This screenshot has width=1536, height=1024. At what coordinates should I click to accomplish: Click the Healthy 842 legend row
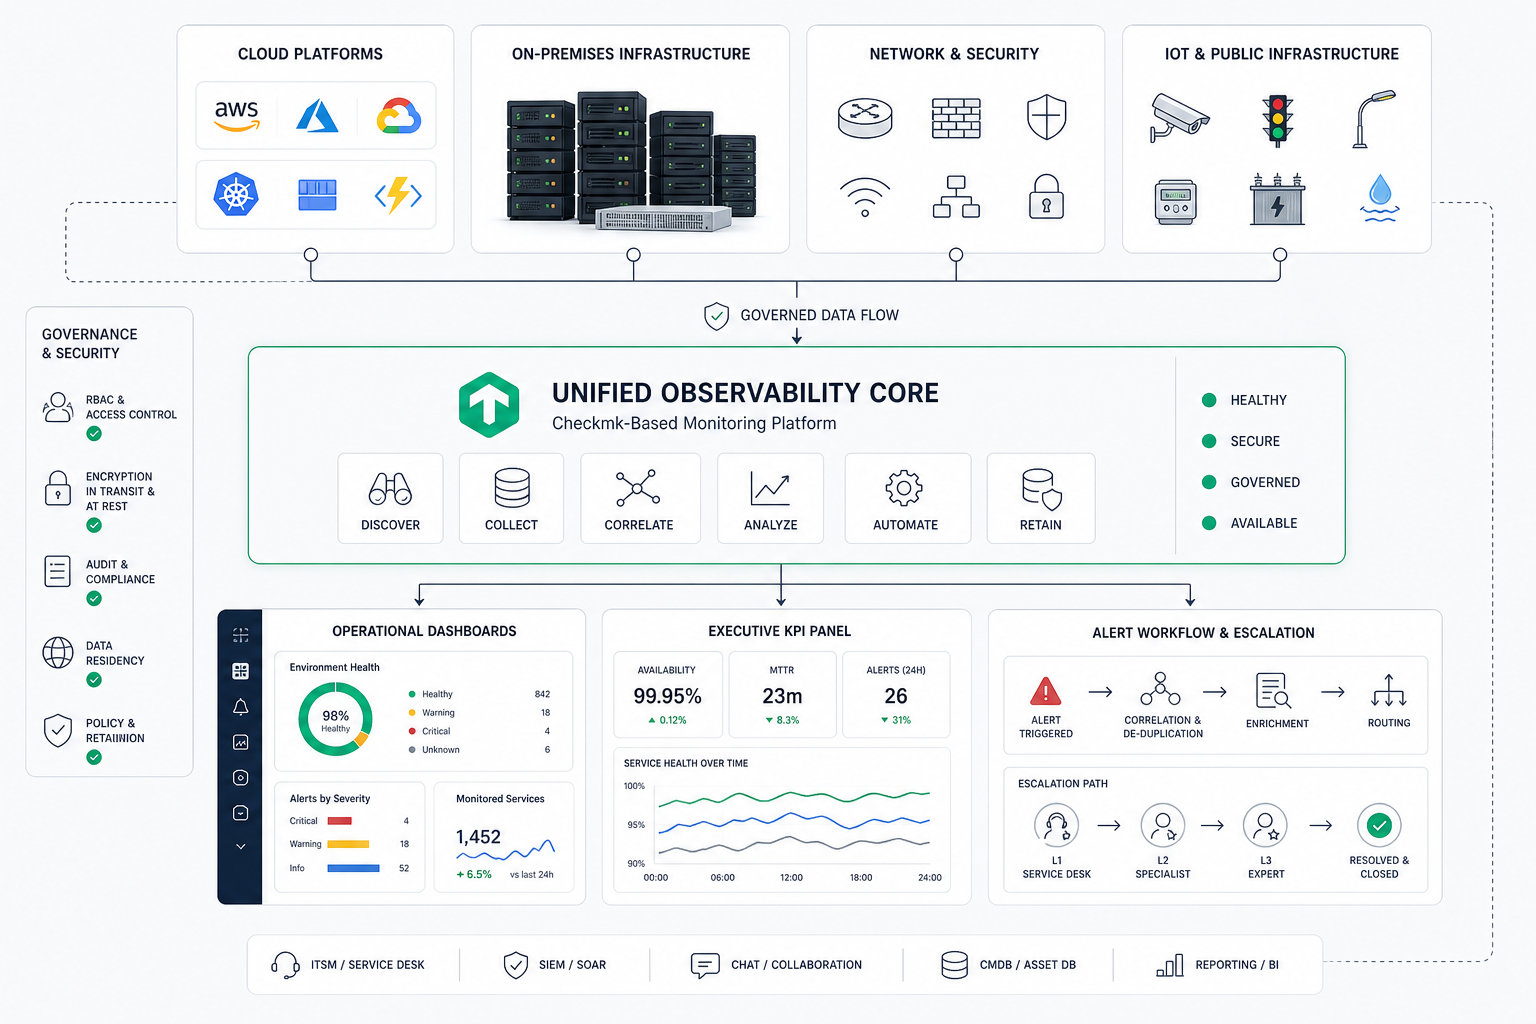[x=479, y=694]
